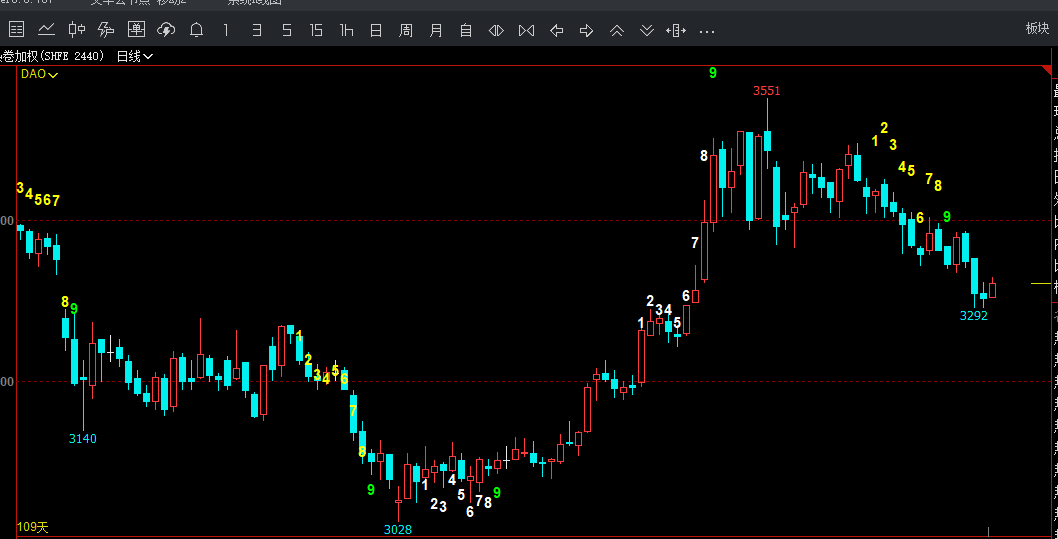Select the 1h hourly period

347,30
